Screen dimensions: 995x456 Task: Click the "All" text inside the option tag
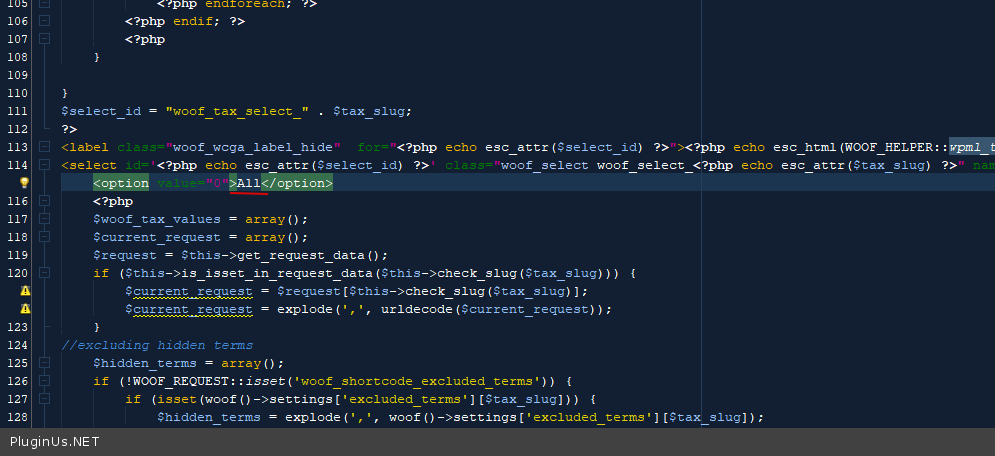coord(249,183)
